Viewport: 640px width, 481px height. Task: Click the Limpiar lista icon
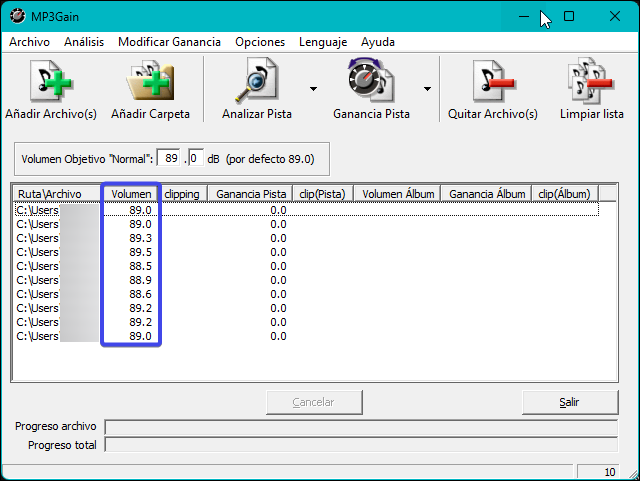point(591,80)
